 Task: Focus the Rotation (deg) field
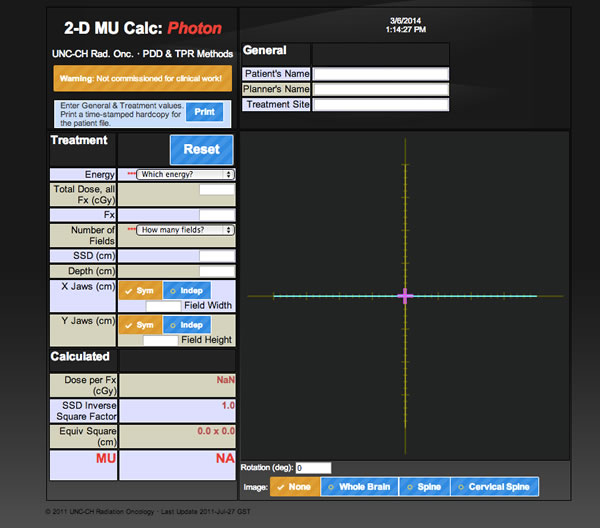pyautogui.click(x=313, y=467)
